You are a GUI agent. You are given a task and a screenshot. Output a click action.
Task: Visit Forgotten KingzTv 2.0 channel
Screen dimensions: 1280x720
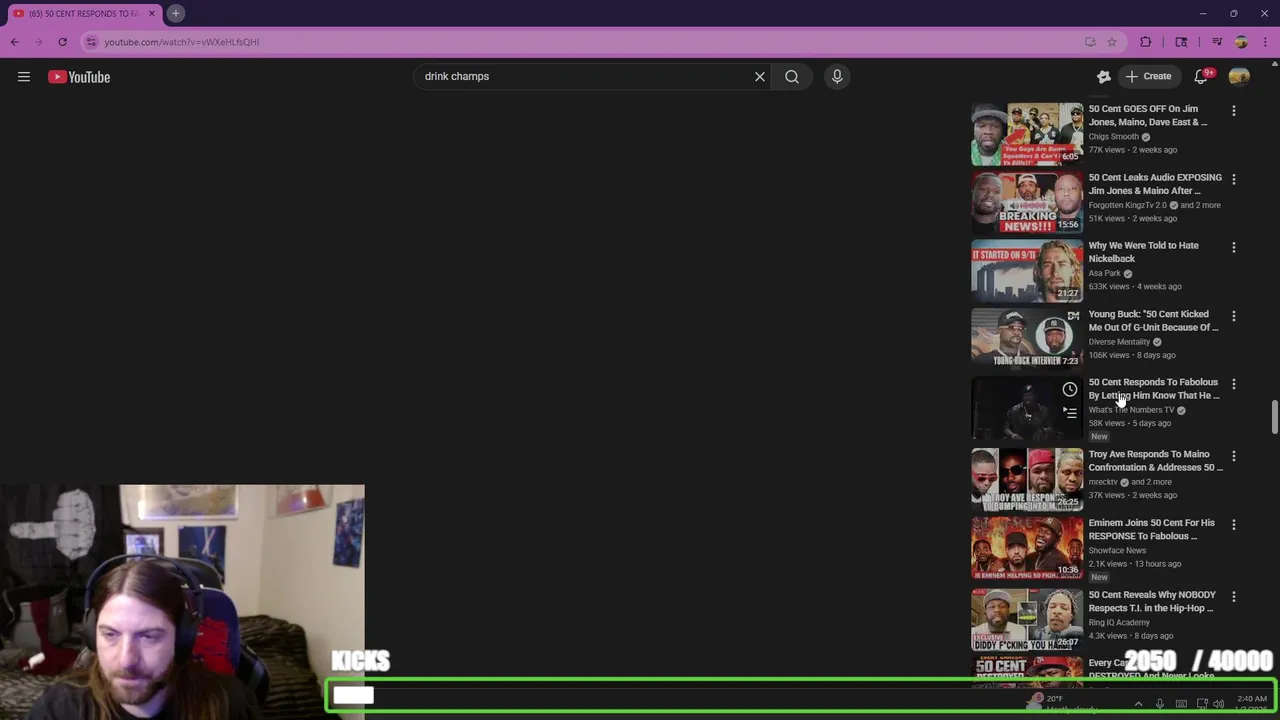pyautogui.click(x=1127, y=205)
